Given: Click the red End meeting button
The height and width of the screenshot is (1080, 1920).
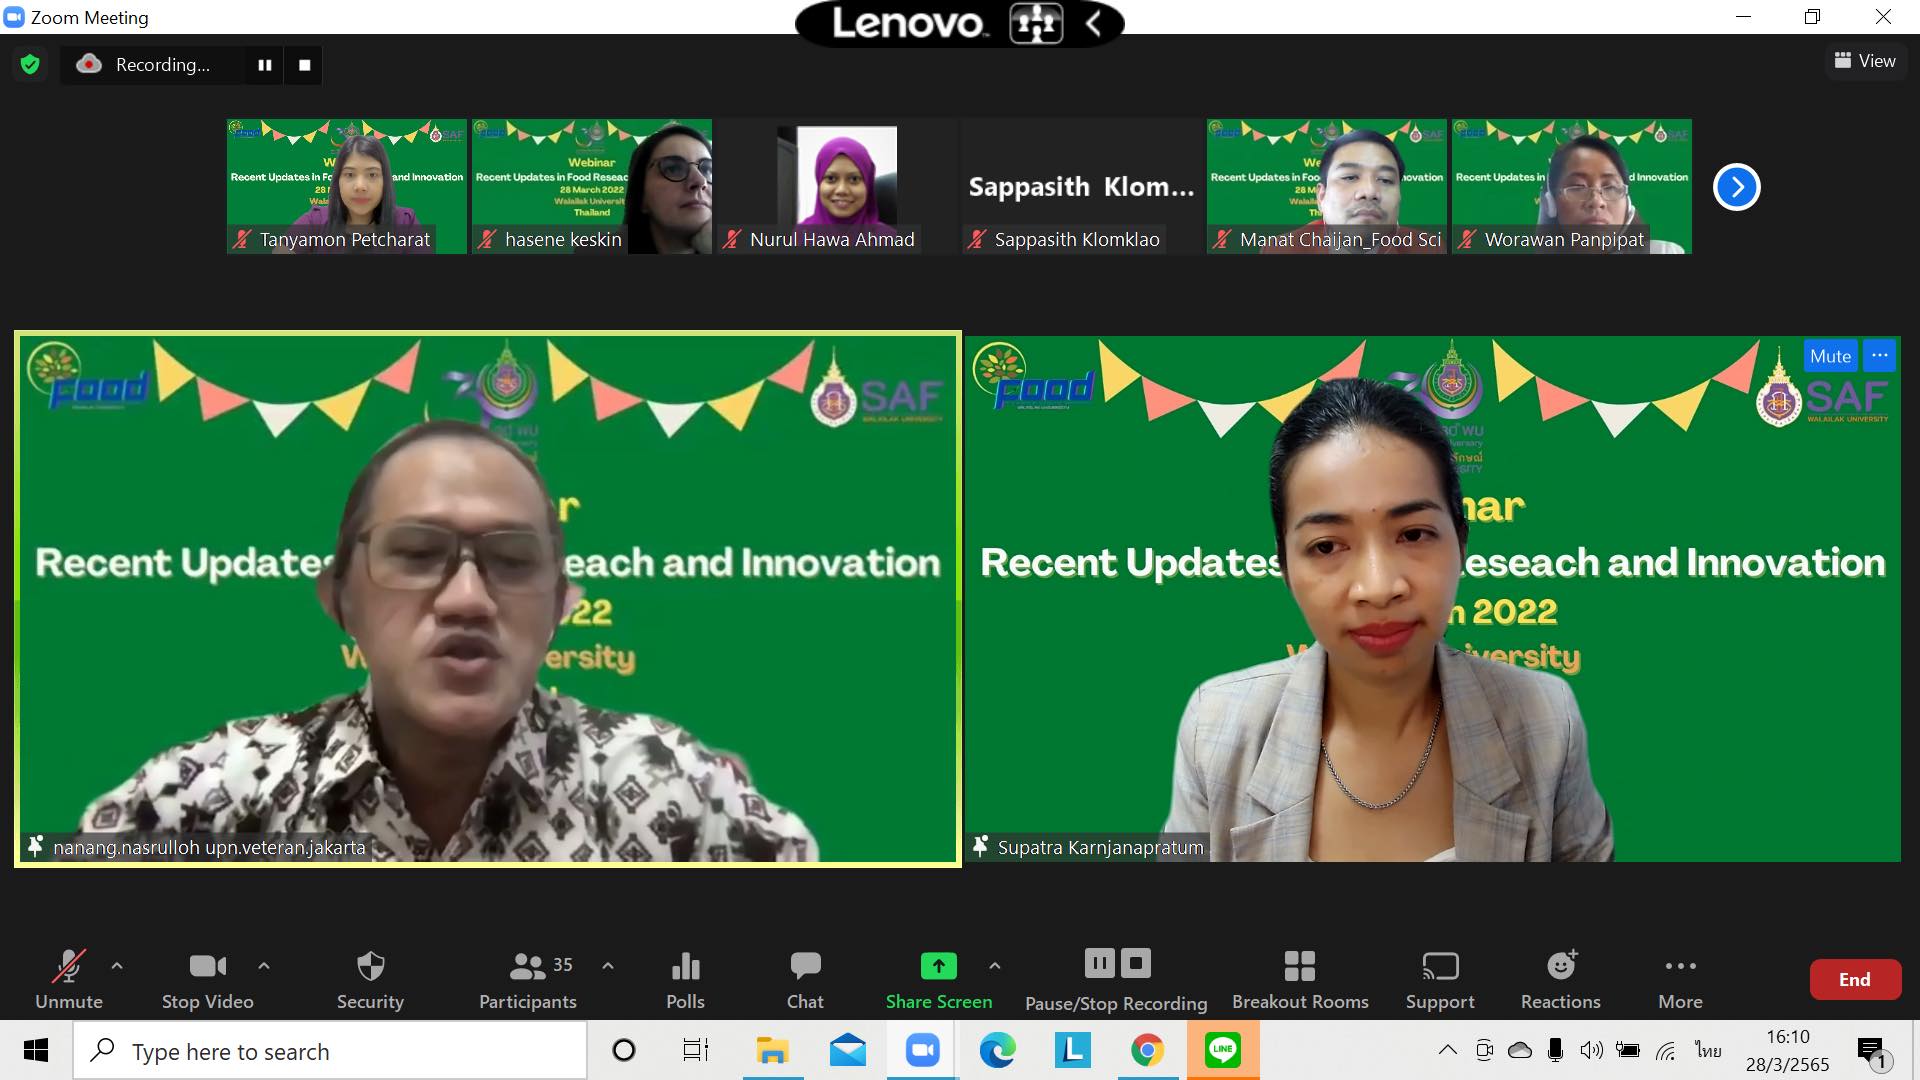Looking at the screenshot, I should (x=1854, y=979).
